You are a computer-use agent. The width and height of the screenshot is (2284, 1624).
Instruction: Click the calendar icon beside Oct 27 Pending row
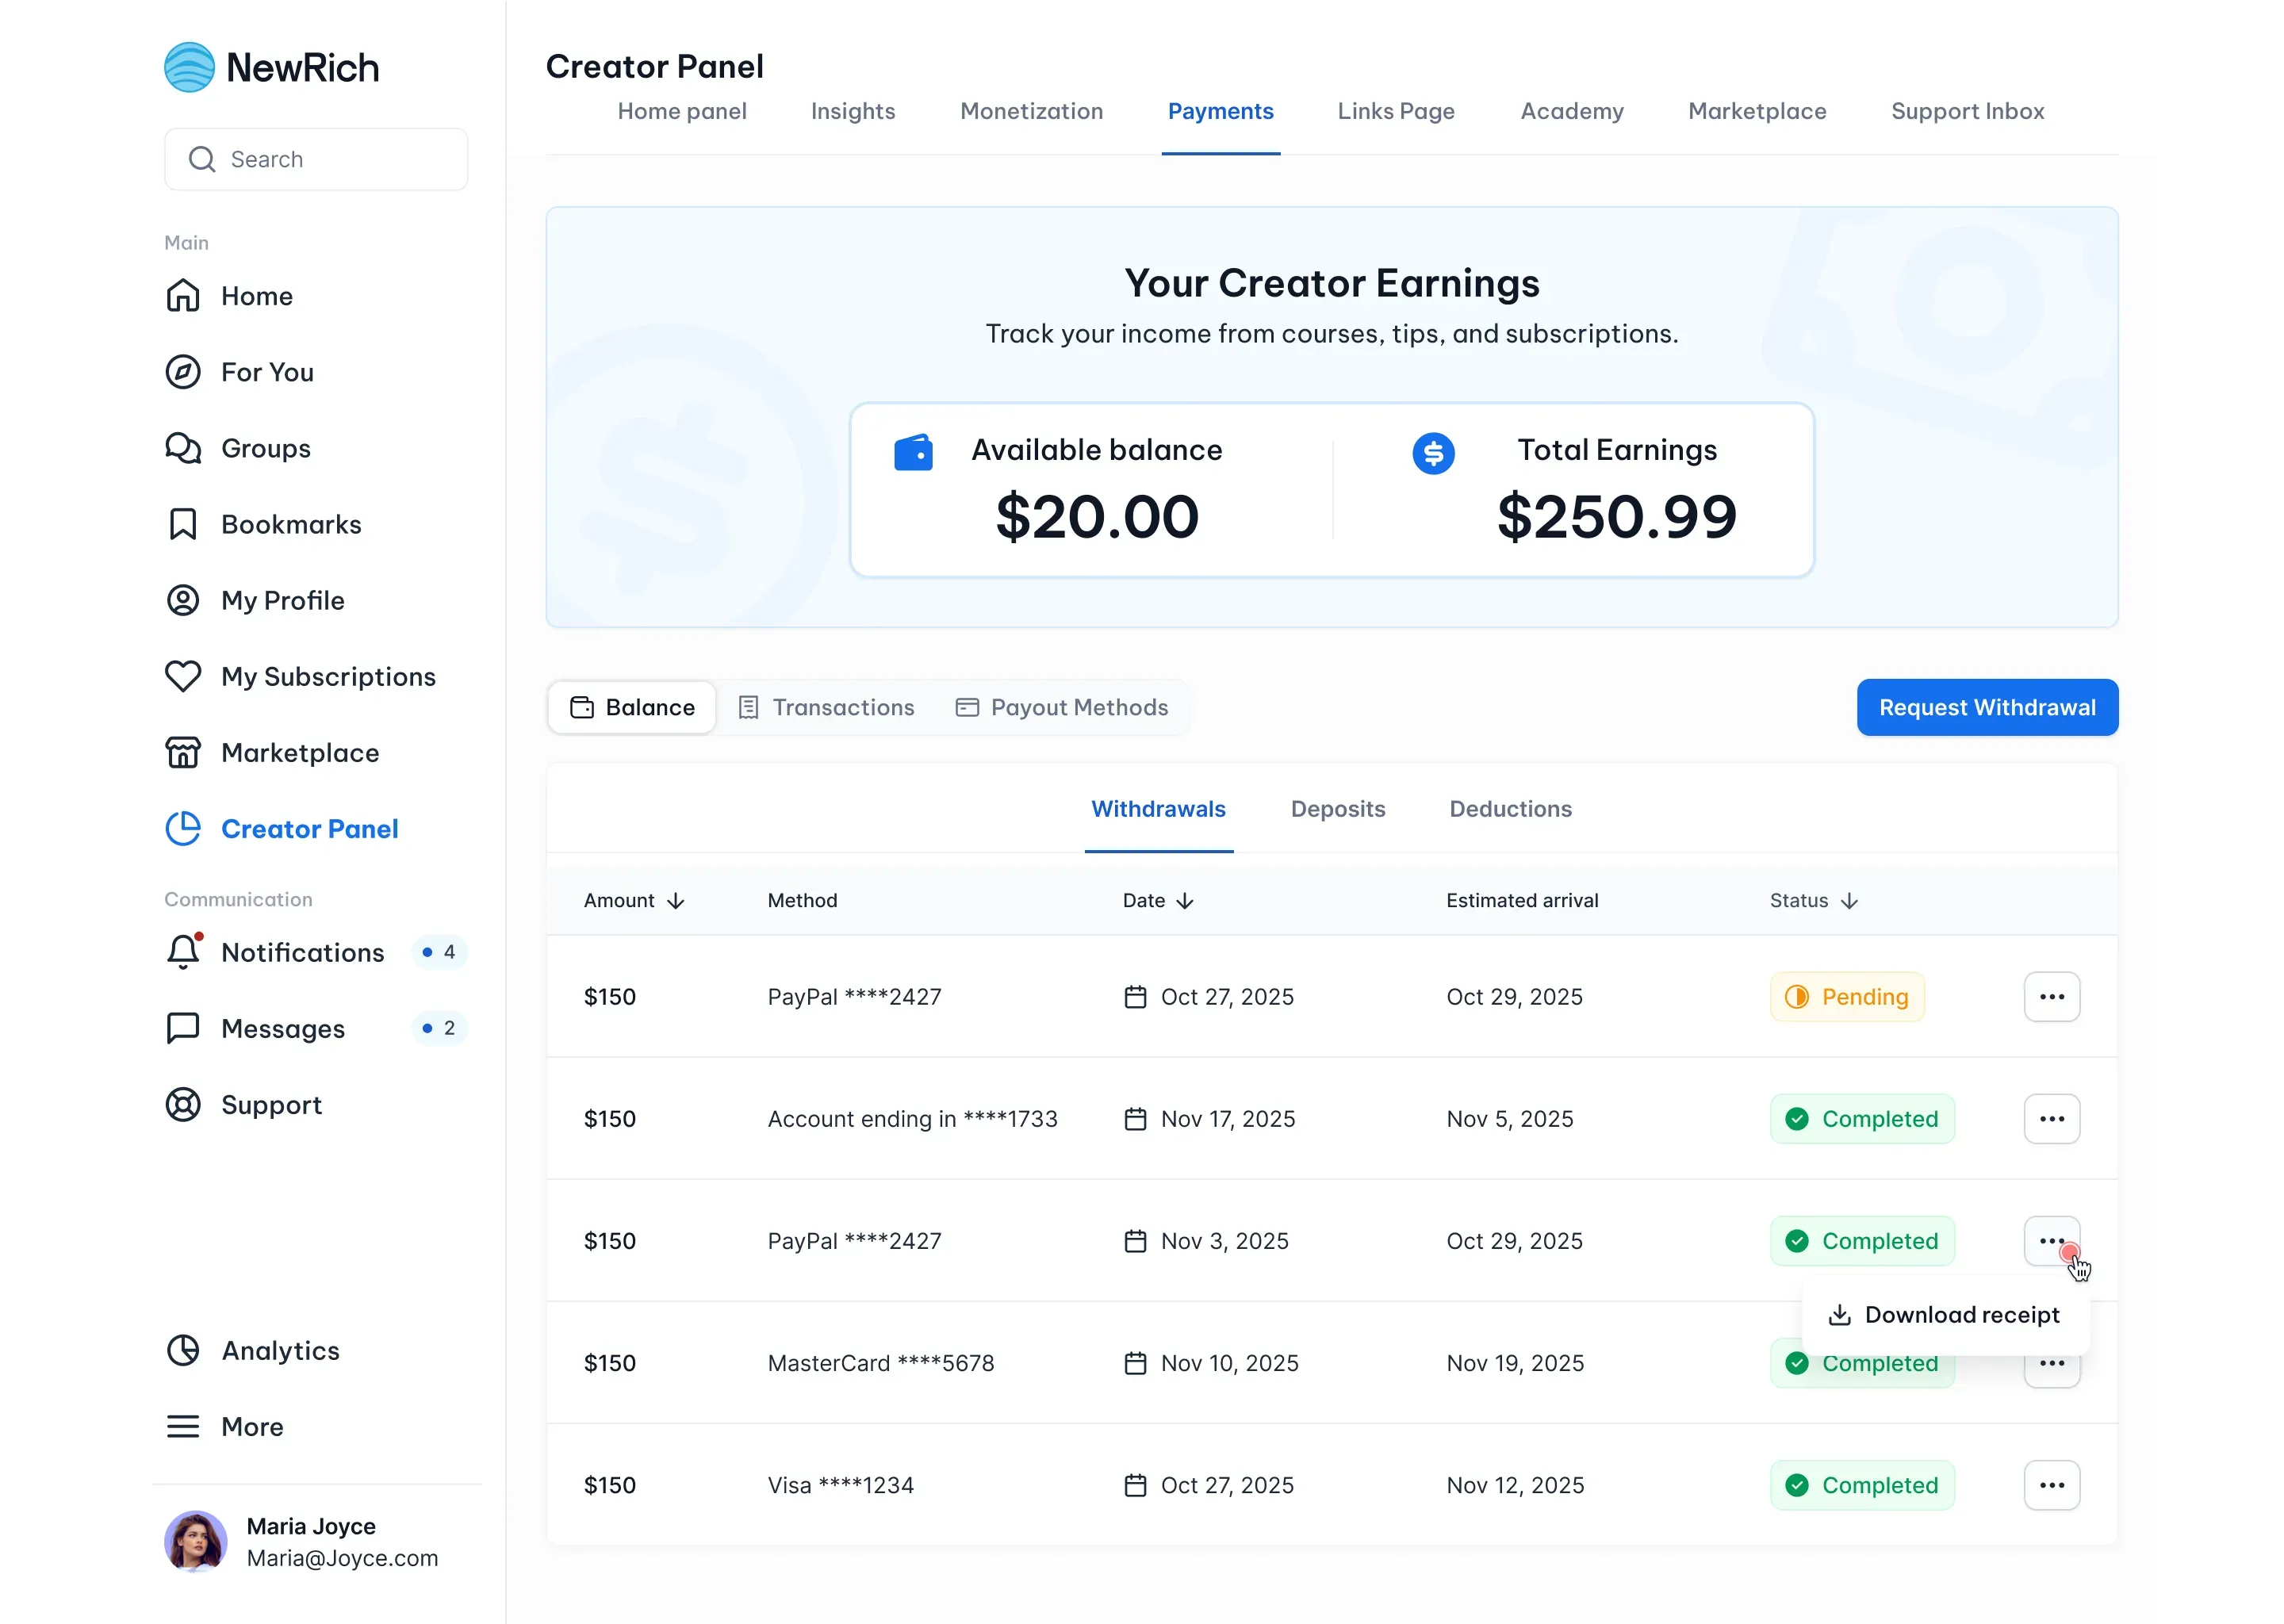pyautogui.click(x=1135, y=997)
